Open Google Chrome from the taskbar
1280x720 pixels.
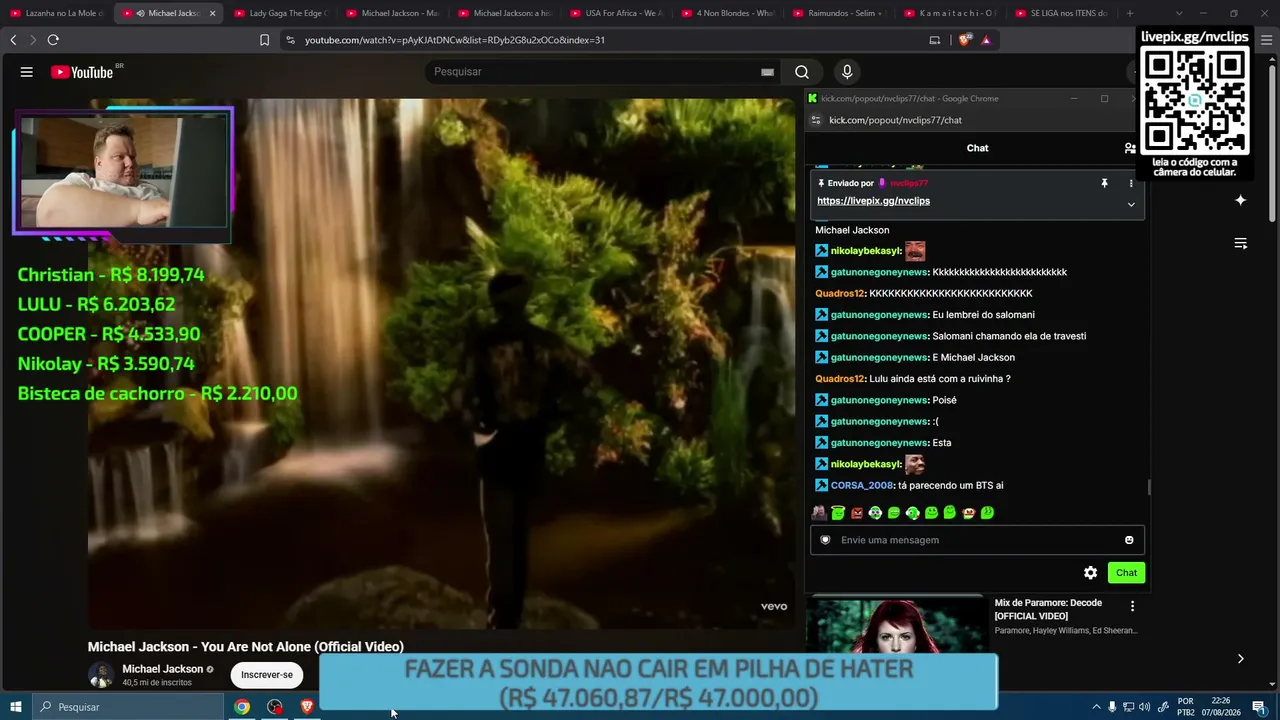[x=242, y=707]
